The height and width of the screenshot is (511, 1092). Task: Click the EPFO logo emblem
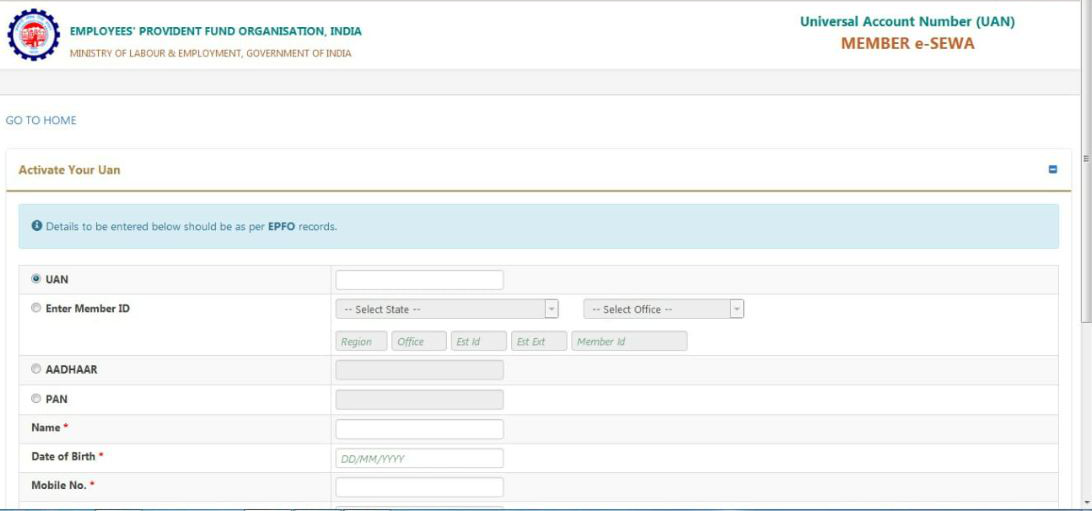click(33, 35)
